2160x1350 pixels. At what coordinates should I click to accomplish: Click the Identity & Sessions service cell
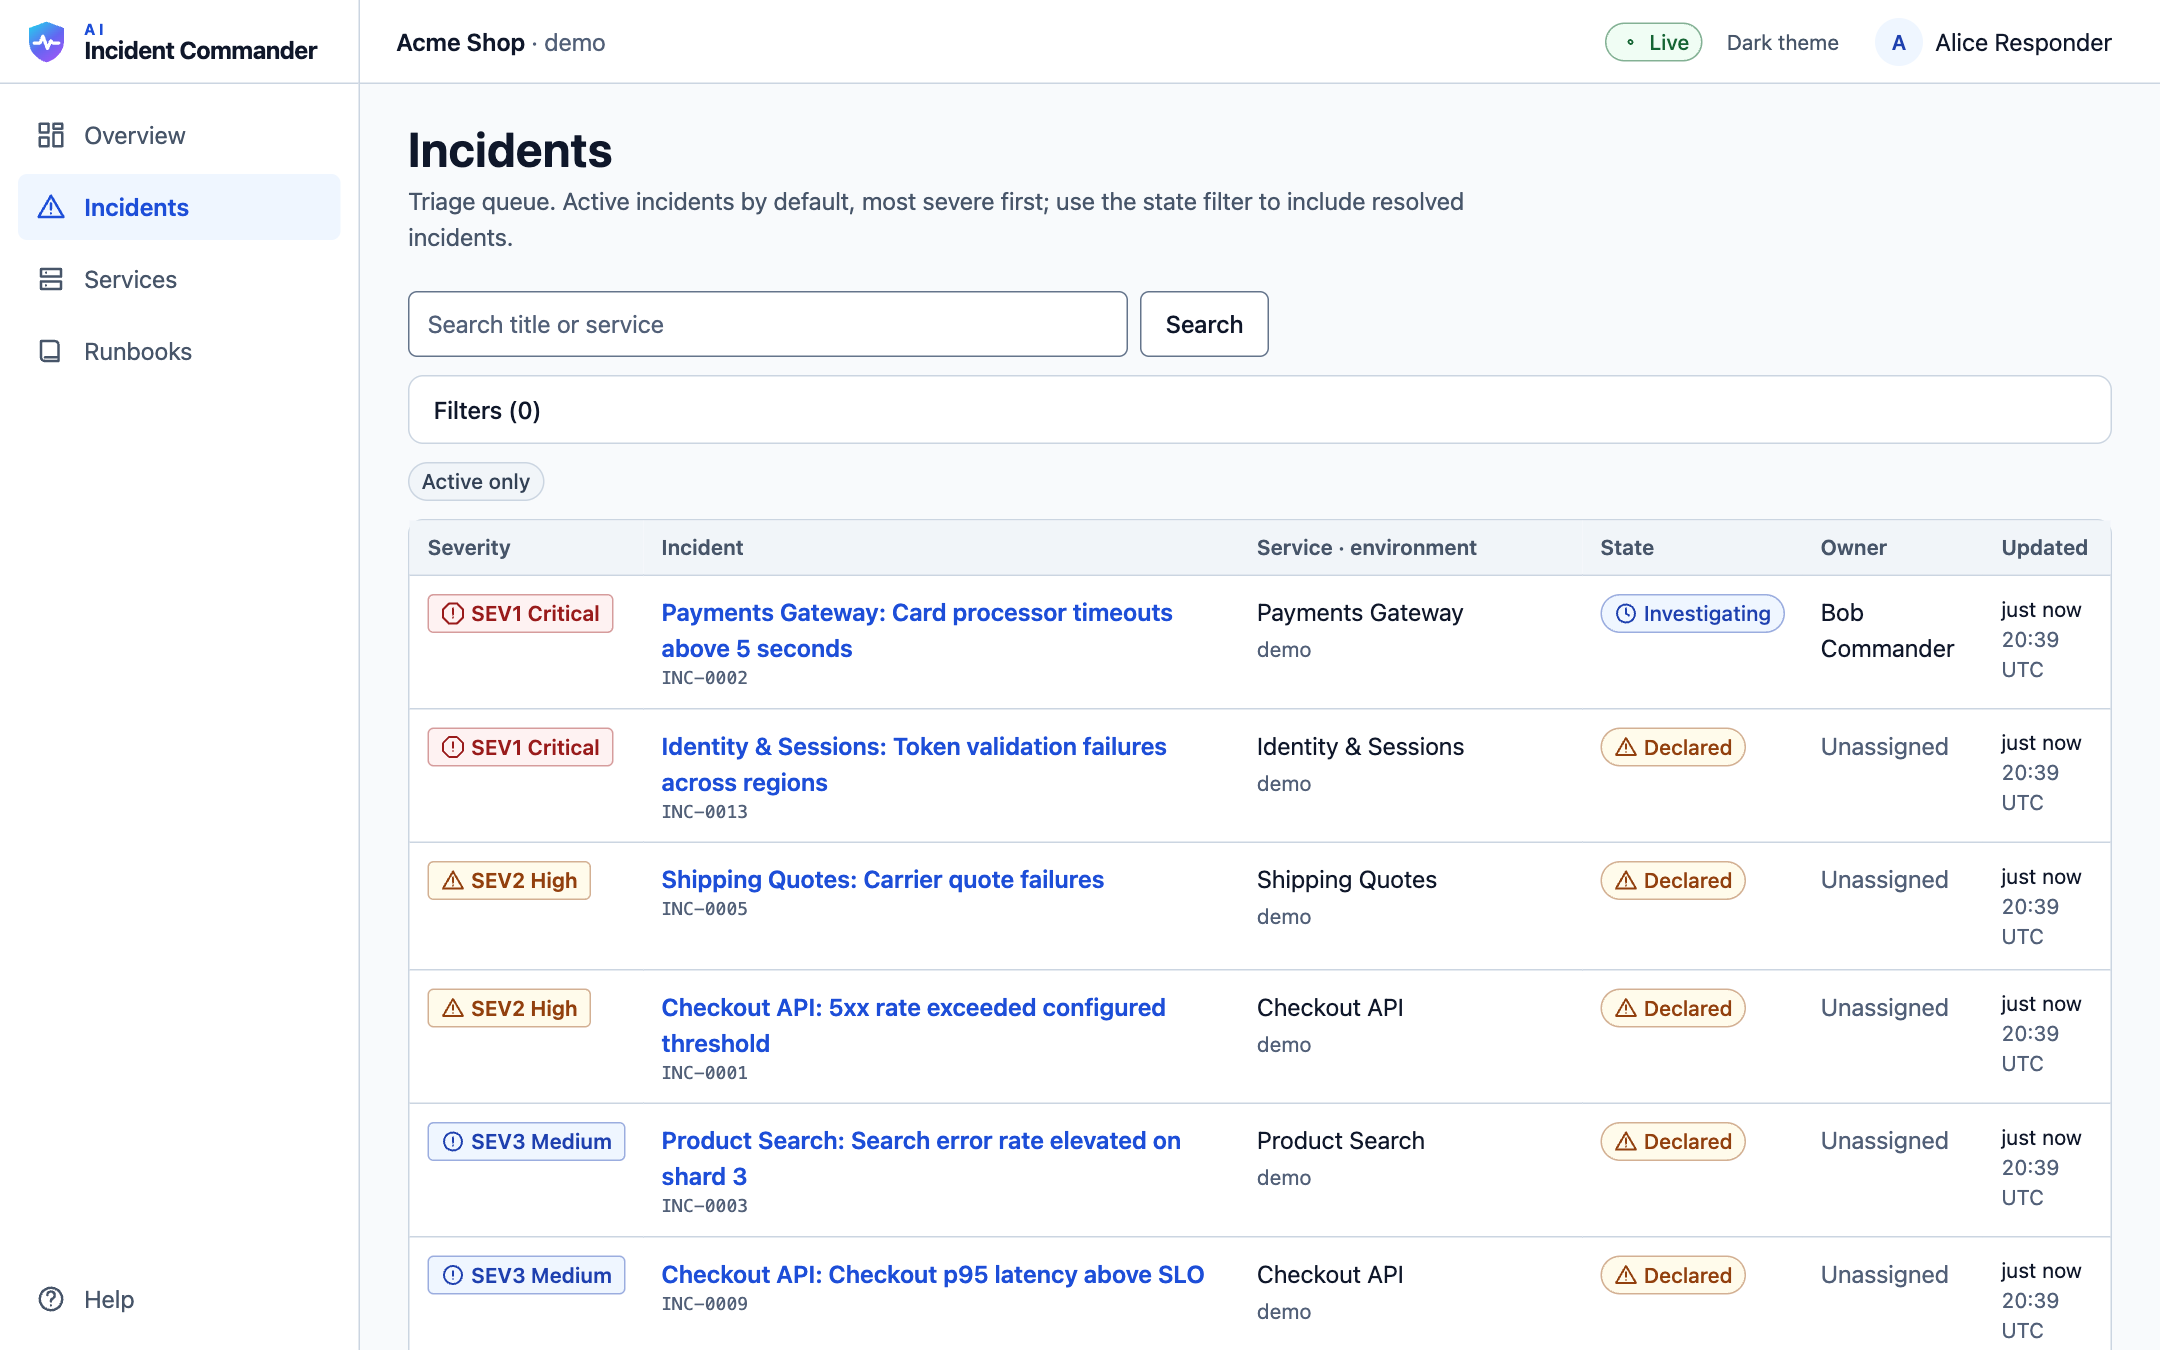point(1360,746)
